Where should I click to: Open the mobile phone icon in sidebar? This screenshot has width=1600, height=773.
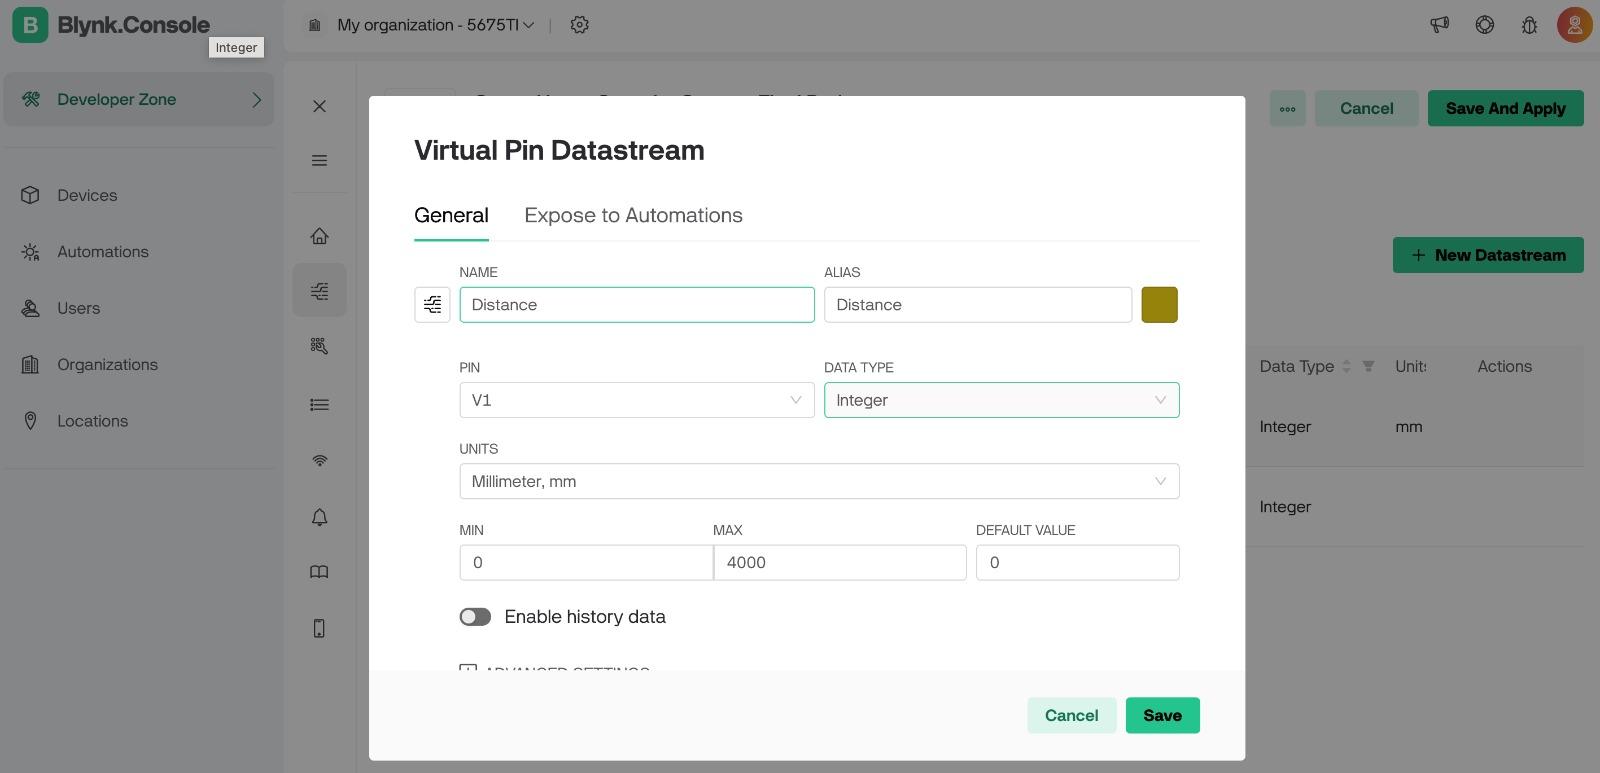click(x=319, y=628)
